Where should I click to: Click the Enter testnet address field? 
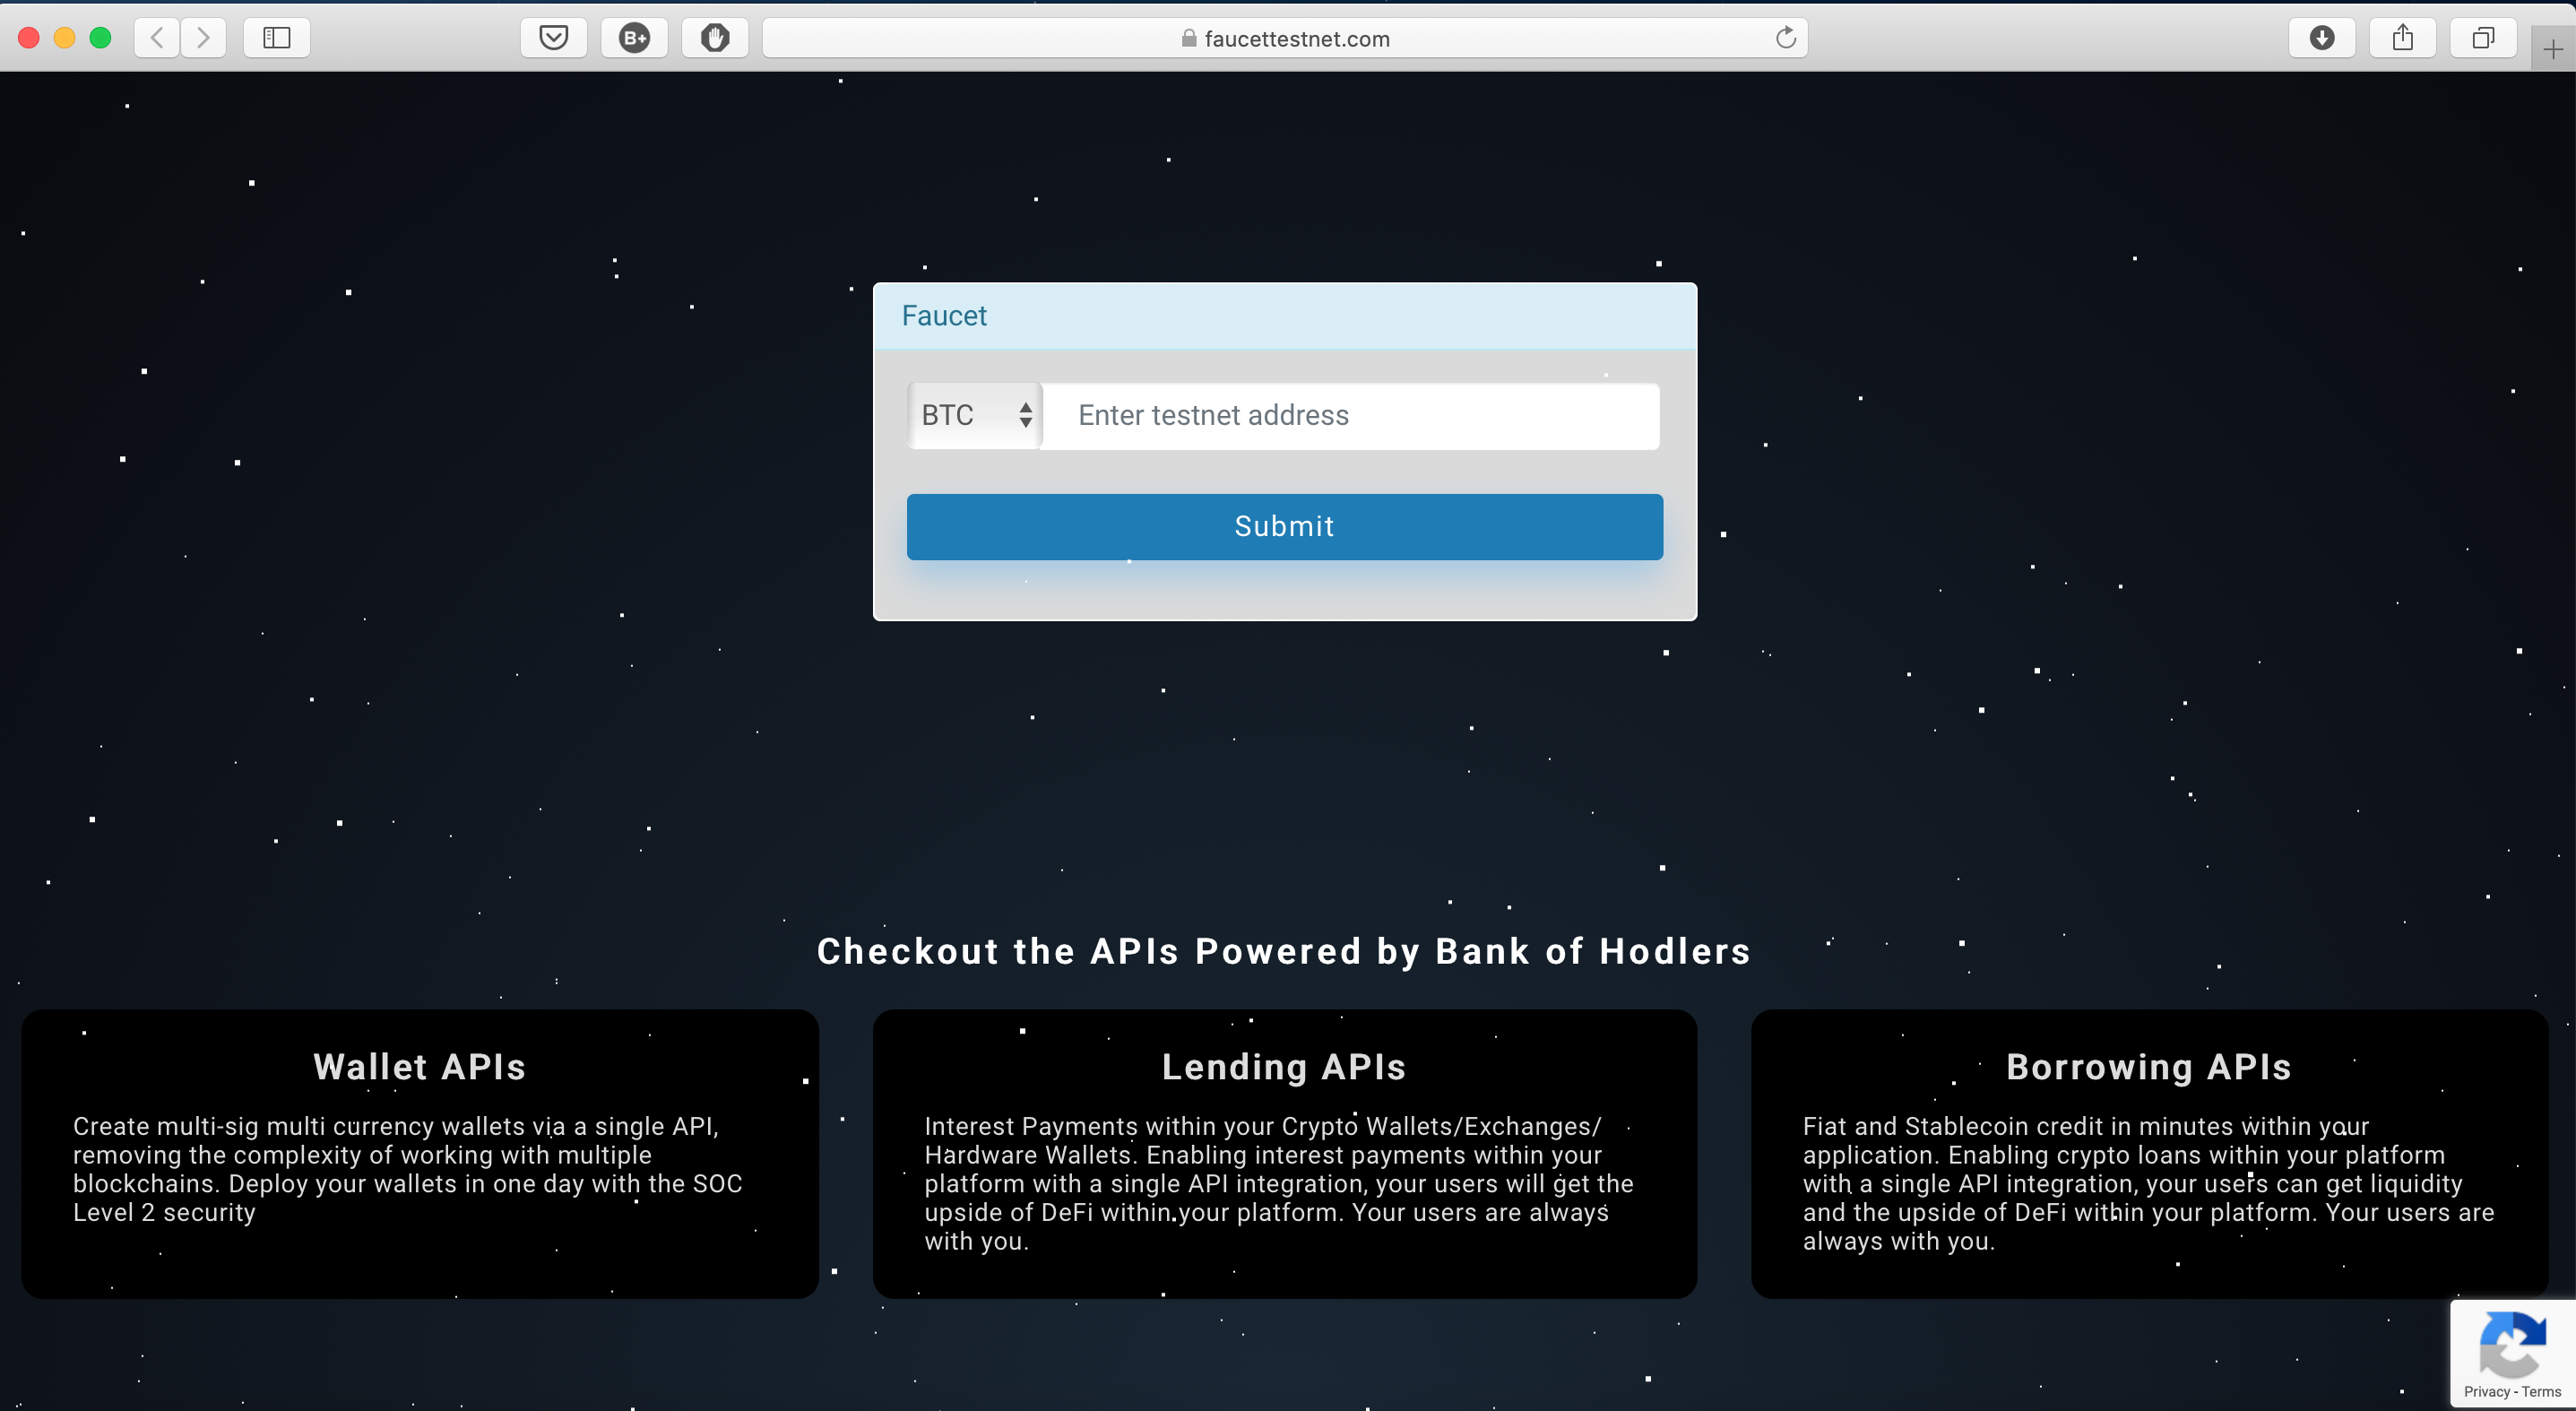1350,415
